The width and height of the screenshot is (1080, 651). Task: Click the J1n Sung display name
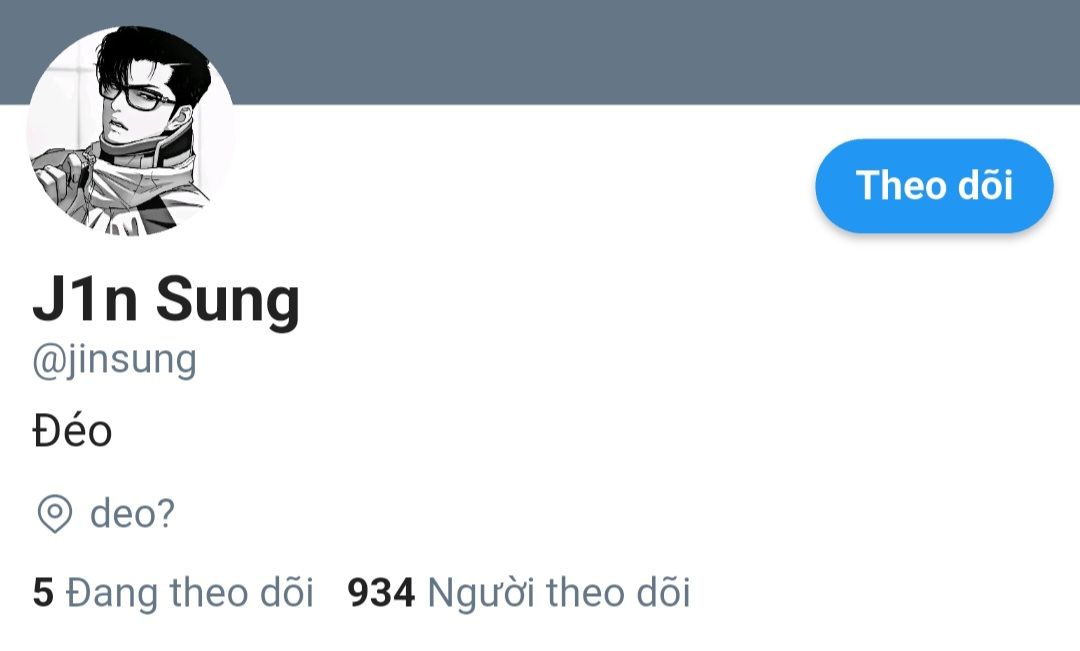coord(166,299)
